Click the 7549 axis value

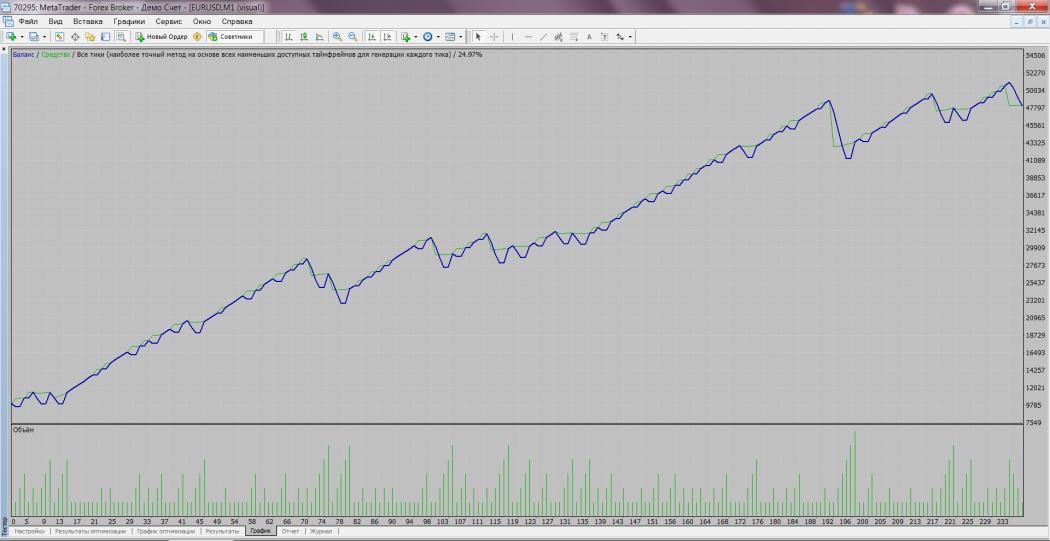[1034, 422]
